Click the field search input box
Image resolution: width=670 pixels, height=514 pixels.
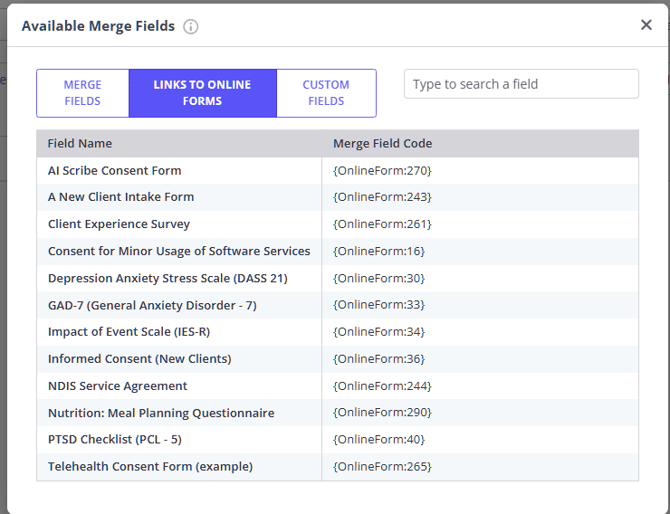(x=520, y=84)
